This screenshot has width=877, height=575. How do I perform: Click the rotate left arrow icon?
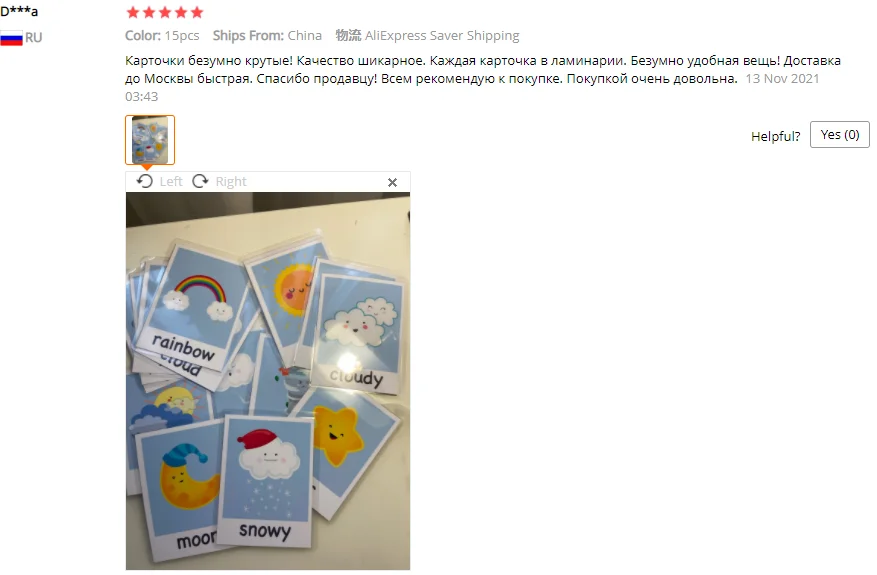(x=144, y=181)
